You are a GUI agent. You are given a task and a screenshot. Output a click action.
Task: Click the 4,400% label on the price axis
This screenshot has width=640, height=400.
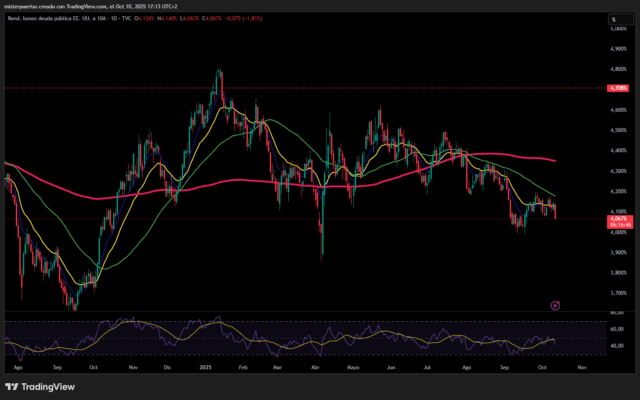pos(618,150)
